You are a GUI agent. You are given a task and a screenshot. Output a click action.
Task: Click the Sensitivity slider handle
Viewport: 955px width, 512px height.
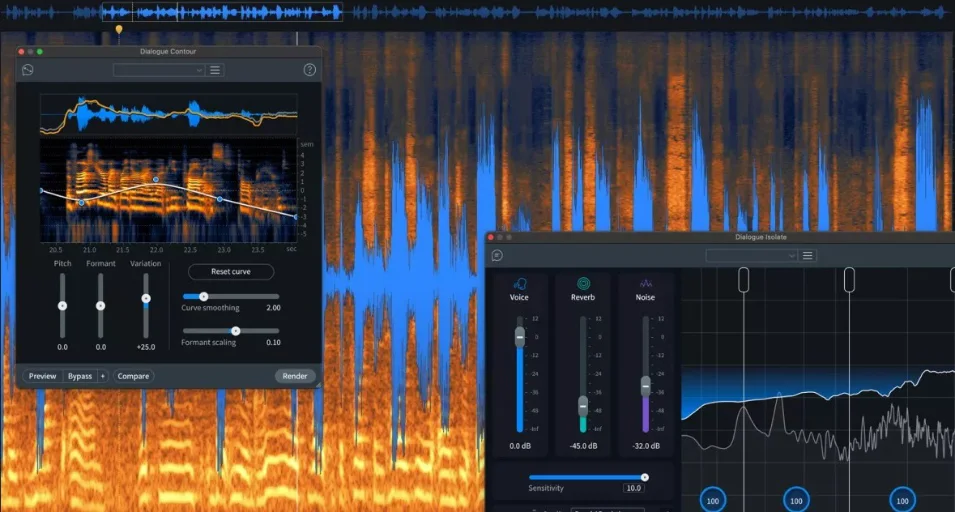pyautogui.click(x=644, y=477)
